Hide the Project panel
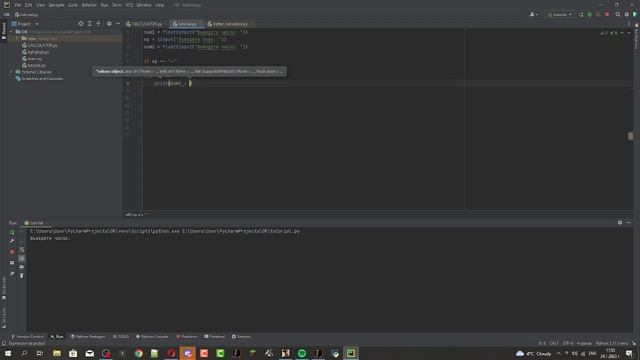 point(118,24)
